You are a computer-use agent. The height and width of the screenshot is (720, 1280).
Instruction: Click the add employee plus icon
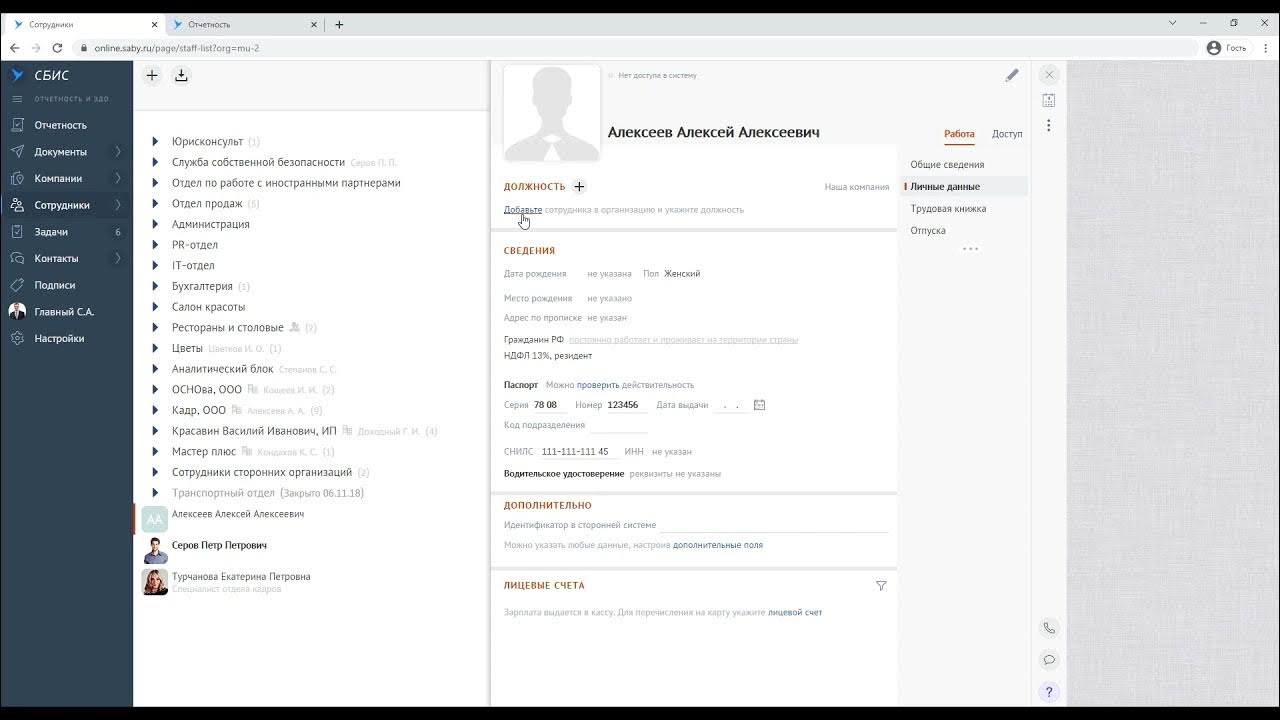[x=151, y=75]
